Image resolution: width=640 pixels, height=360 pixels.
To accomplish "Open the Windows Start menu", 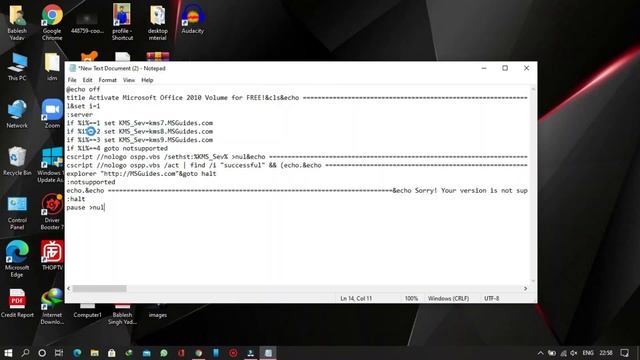I will click(8, 353).
